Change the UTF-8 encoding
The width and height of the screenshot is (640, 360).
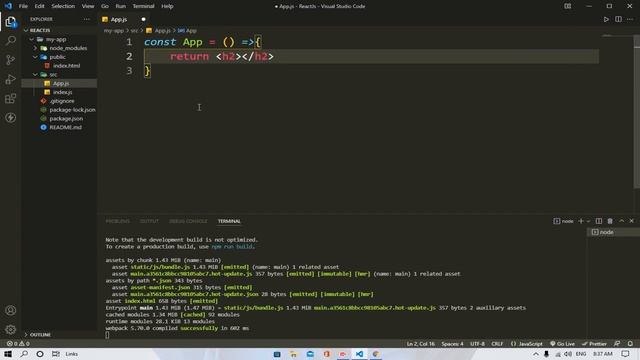[x=477, y=344]
